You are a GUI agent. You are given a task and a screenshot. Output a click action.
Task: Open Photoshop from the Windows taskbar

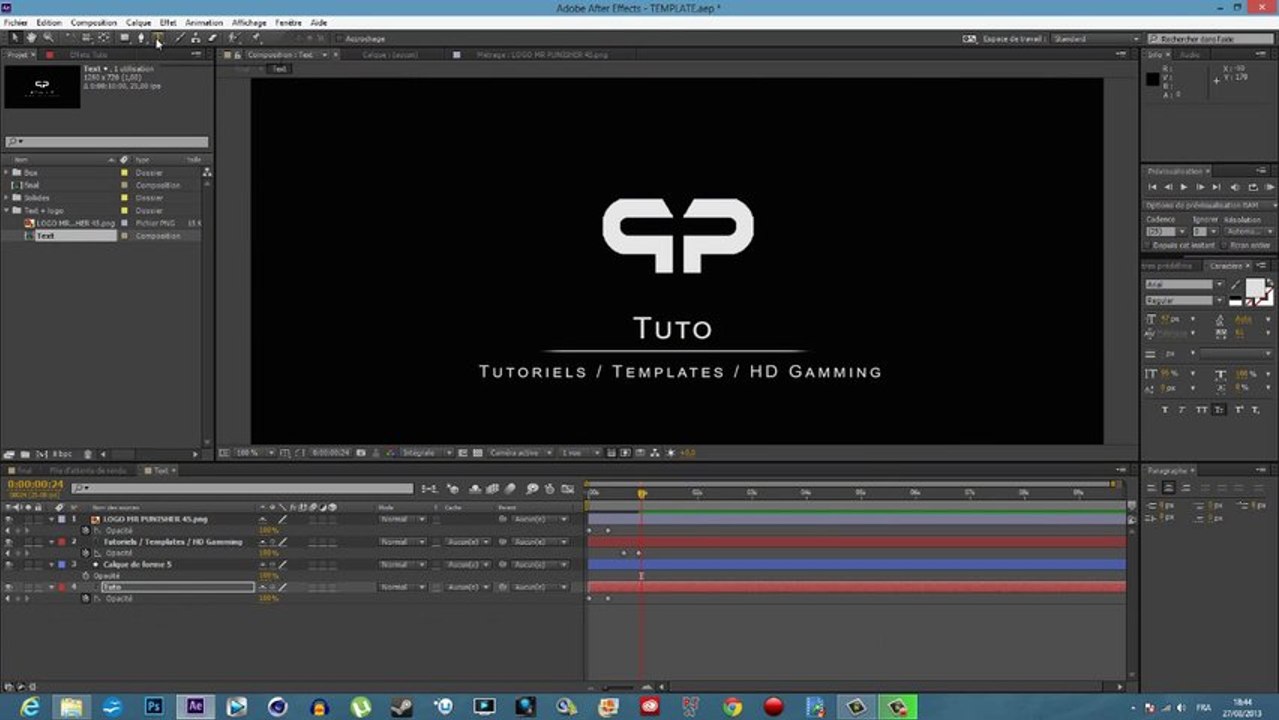click(x=154, y=707)
